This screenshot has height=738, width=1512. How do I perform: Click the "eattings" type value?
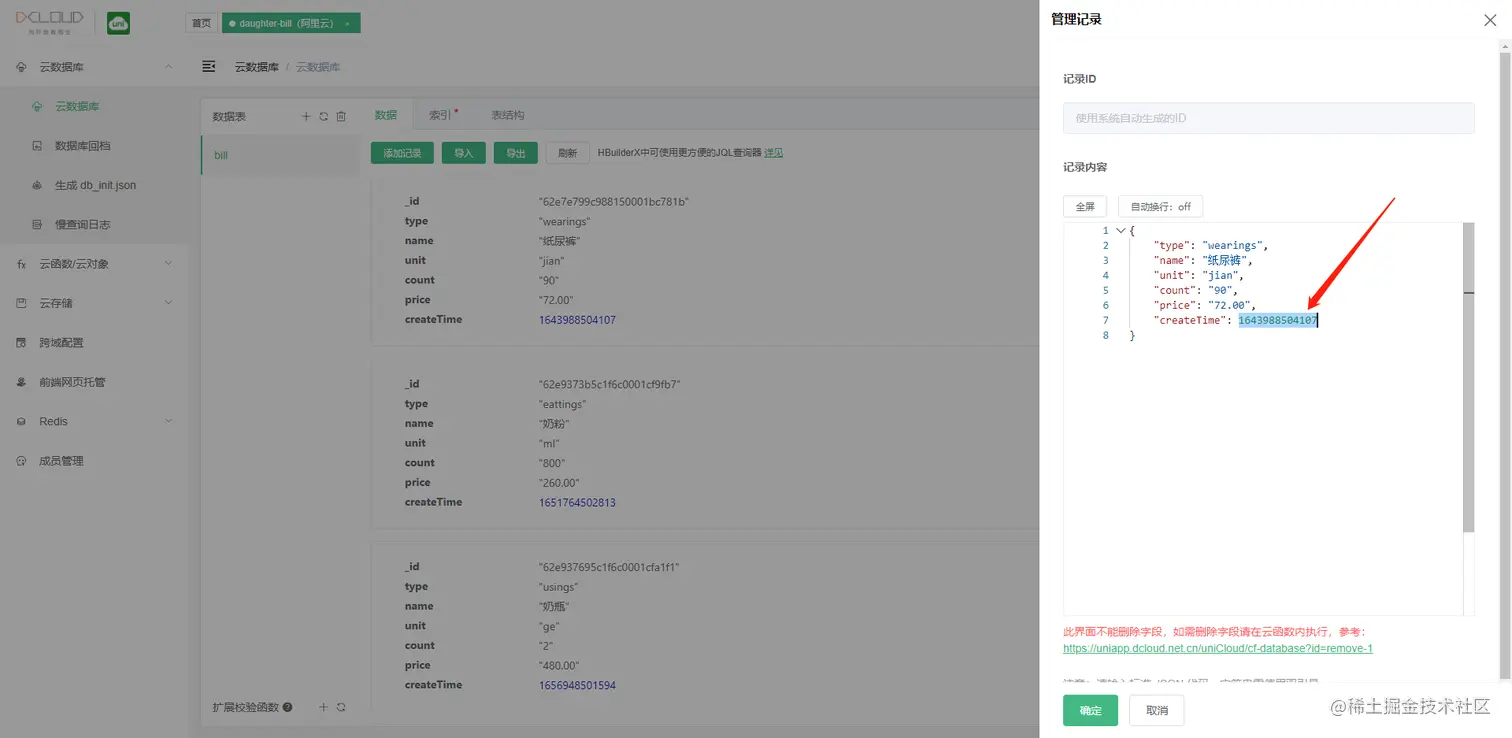pyautogui.click(x=563, y=404)
